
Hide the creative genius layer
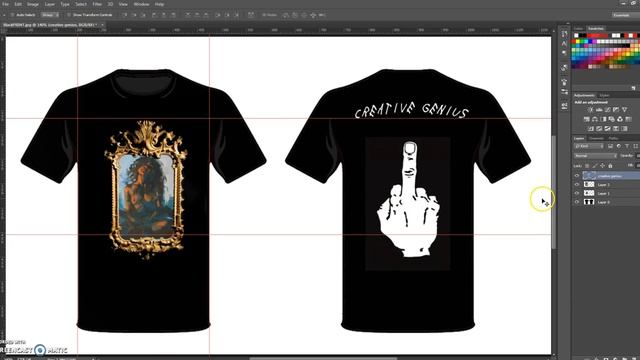tap(577, 176)
